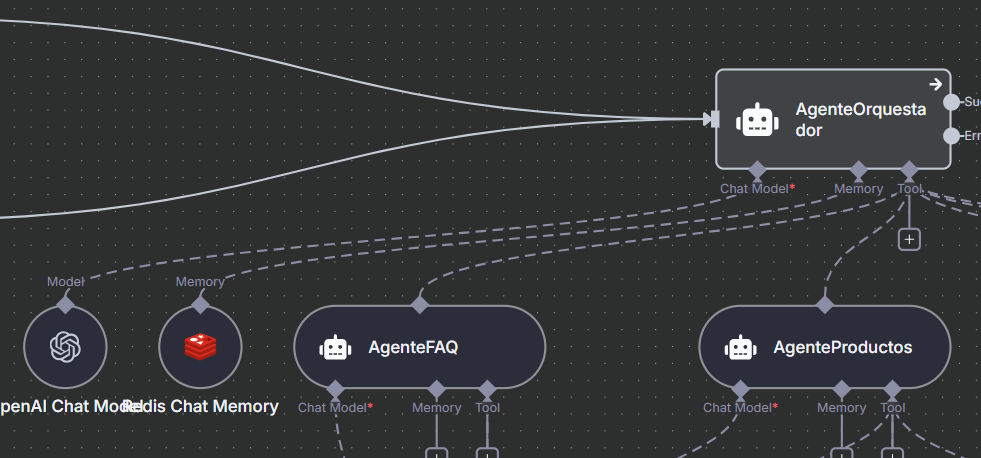Image resolution: width=981 pixels, height=458 pixels.
Task: Click the arrow icon on AgenteOrquestador node
Action: click(935, 84)
